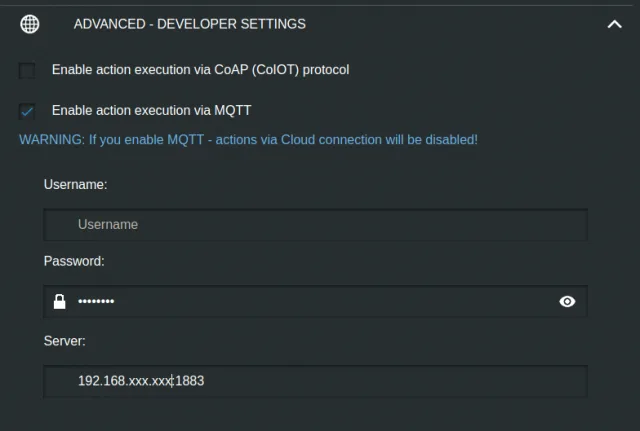Click the globe icon in the header

(x=29, y=24)
